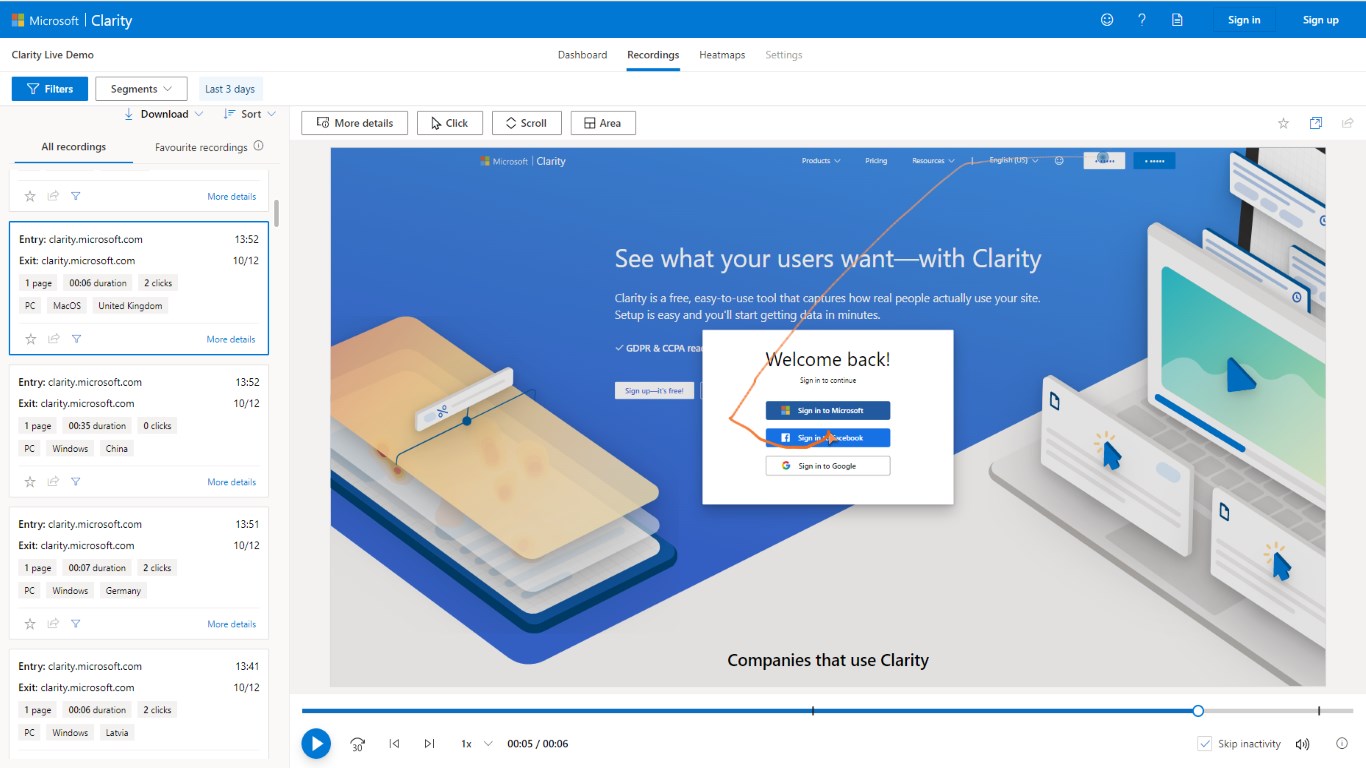Star the Windows Germany recording
The image size is (1366, 768).
30,624
